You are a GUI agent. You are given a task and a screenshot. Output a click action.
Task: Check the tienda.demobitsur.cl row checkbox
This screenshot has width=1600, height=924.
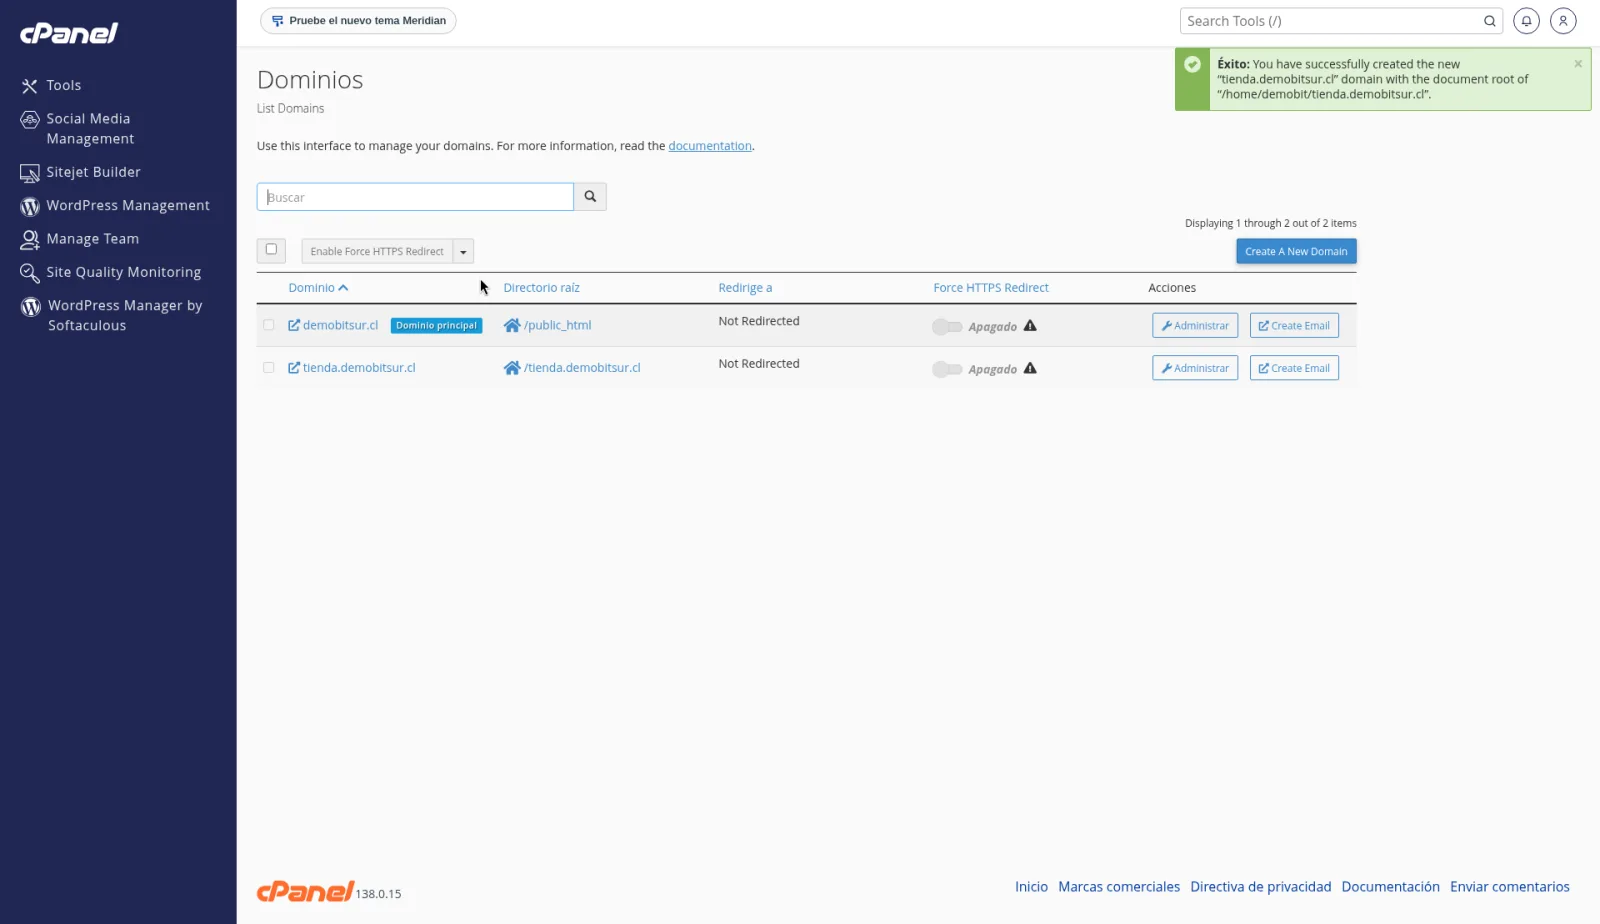pos(268,368)
